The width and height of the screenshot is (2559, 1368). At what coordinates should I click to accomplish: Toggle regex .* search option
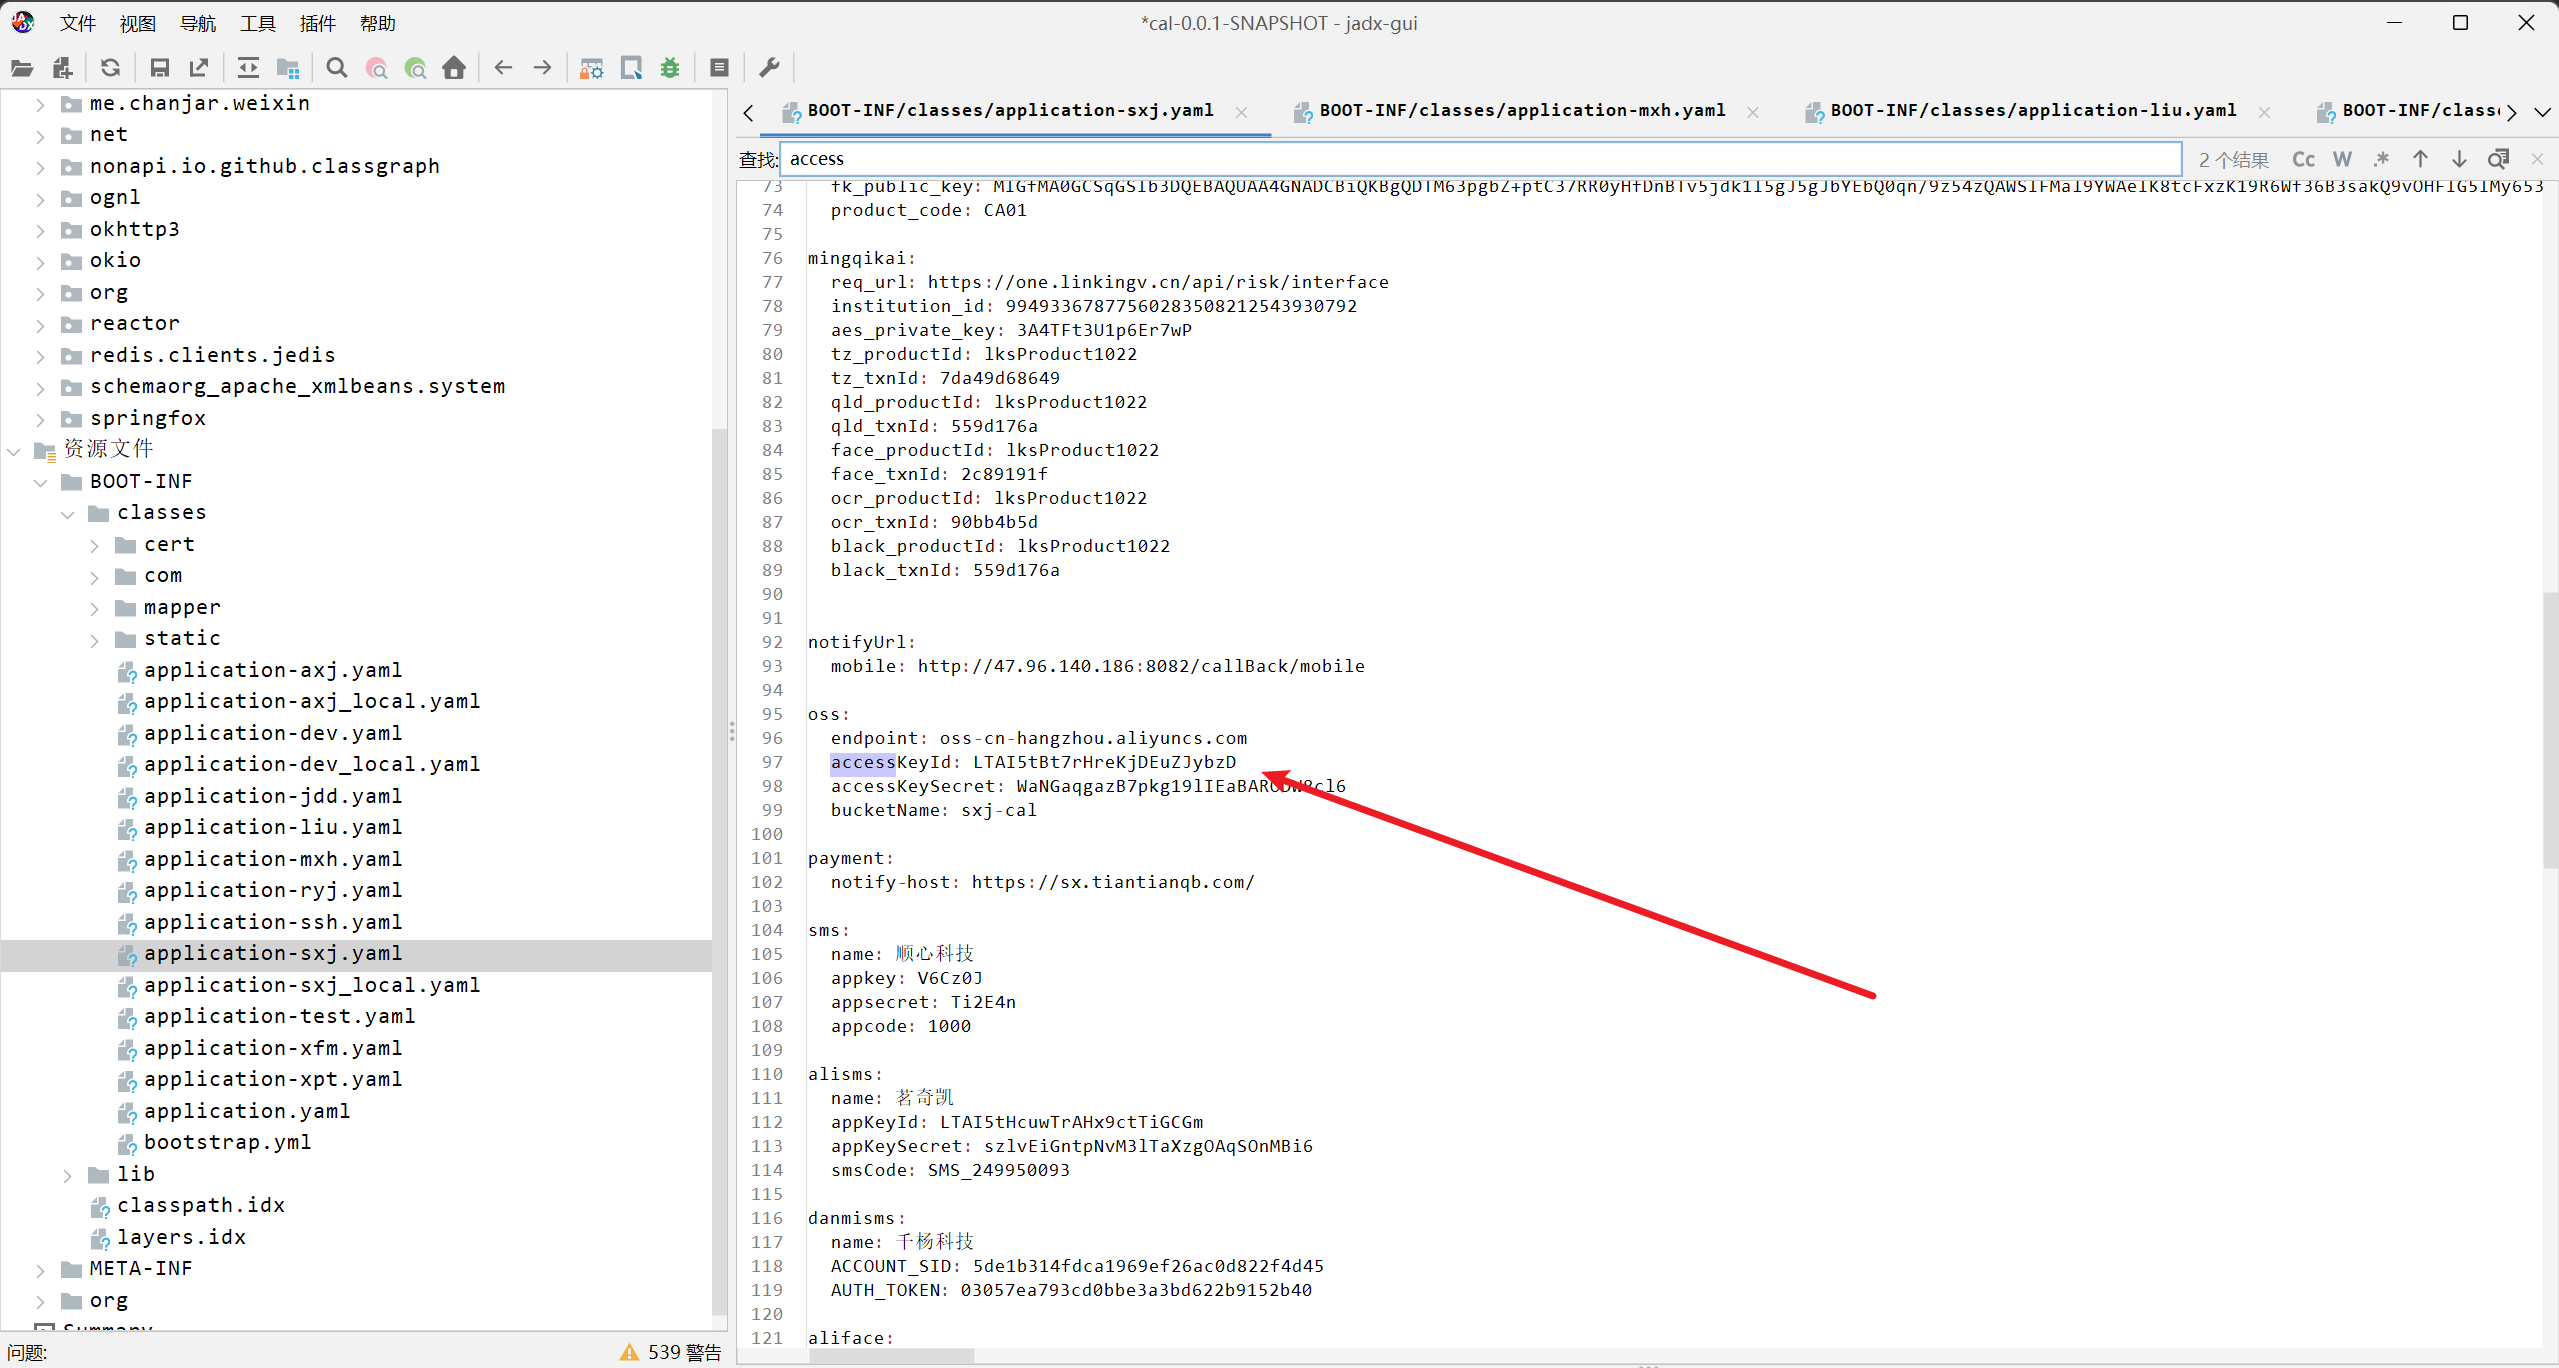pyautogui.click(x=2381, y=159)
